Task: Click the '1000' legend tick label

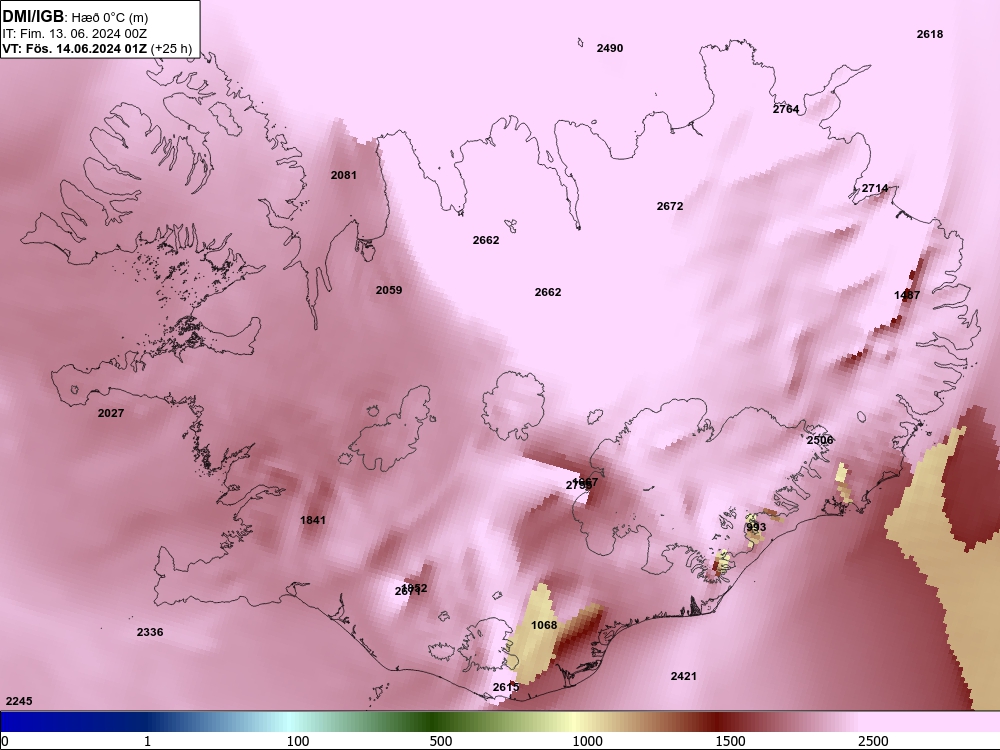Action: click(587, 741)
